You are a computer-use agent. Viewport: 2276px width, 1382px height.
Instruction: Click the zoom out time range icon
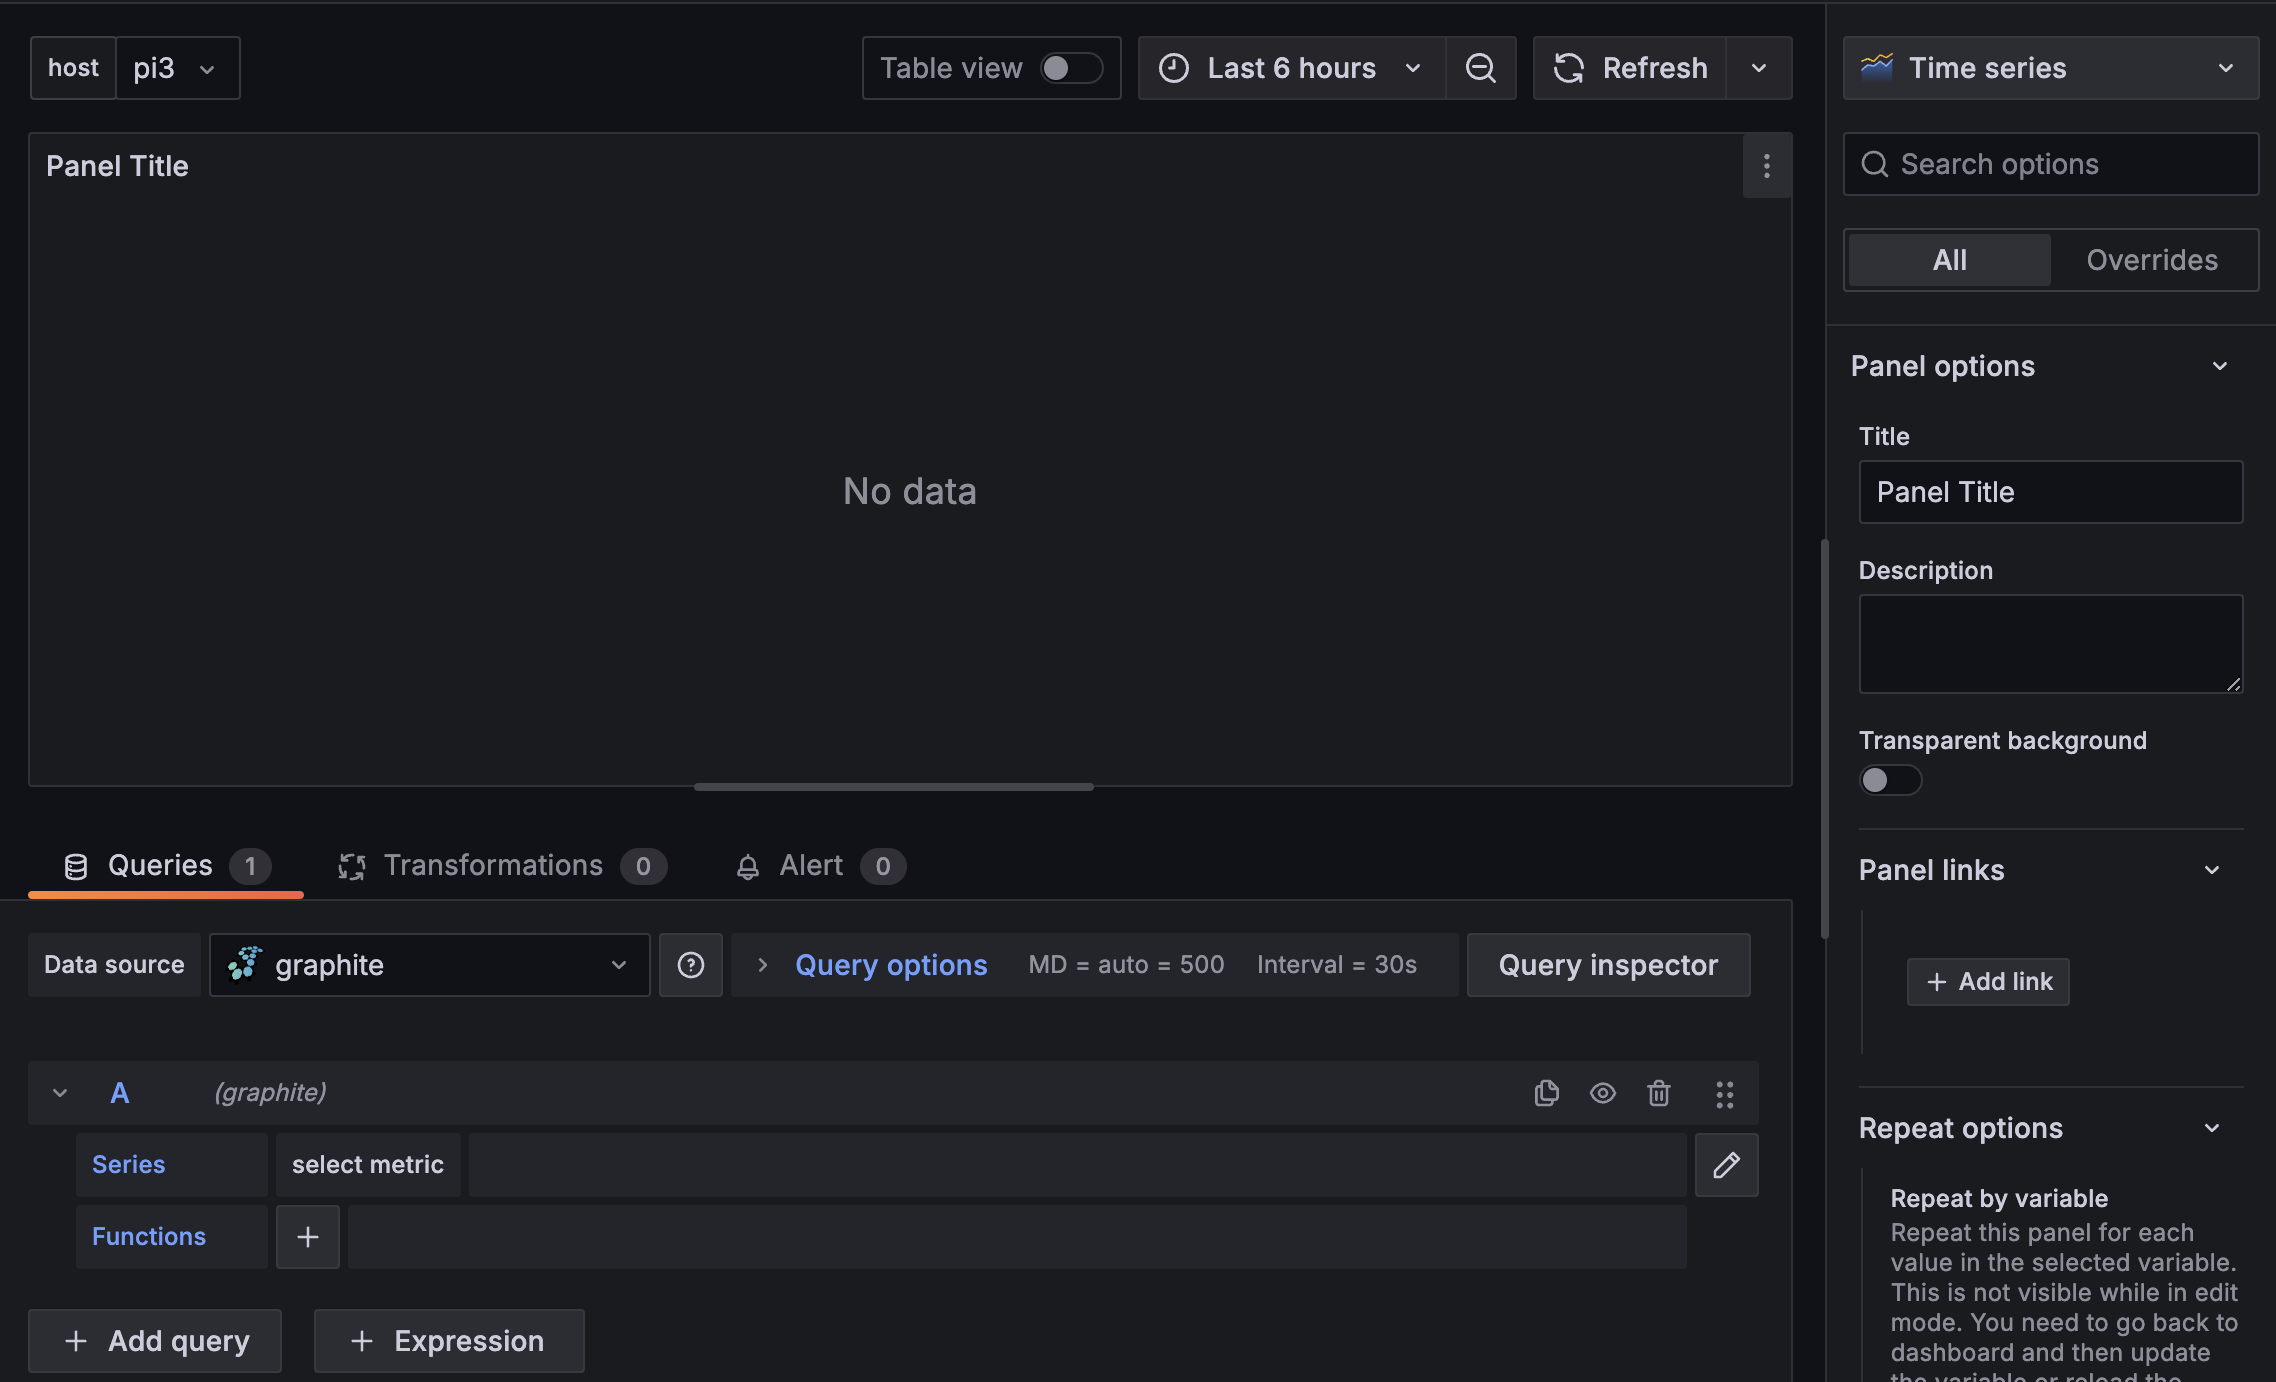coord(1480,68)
